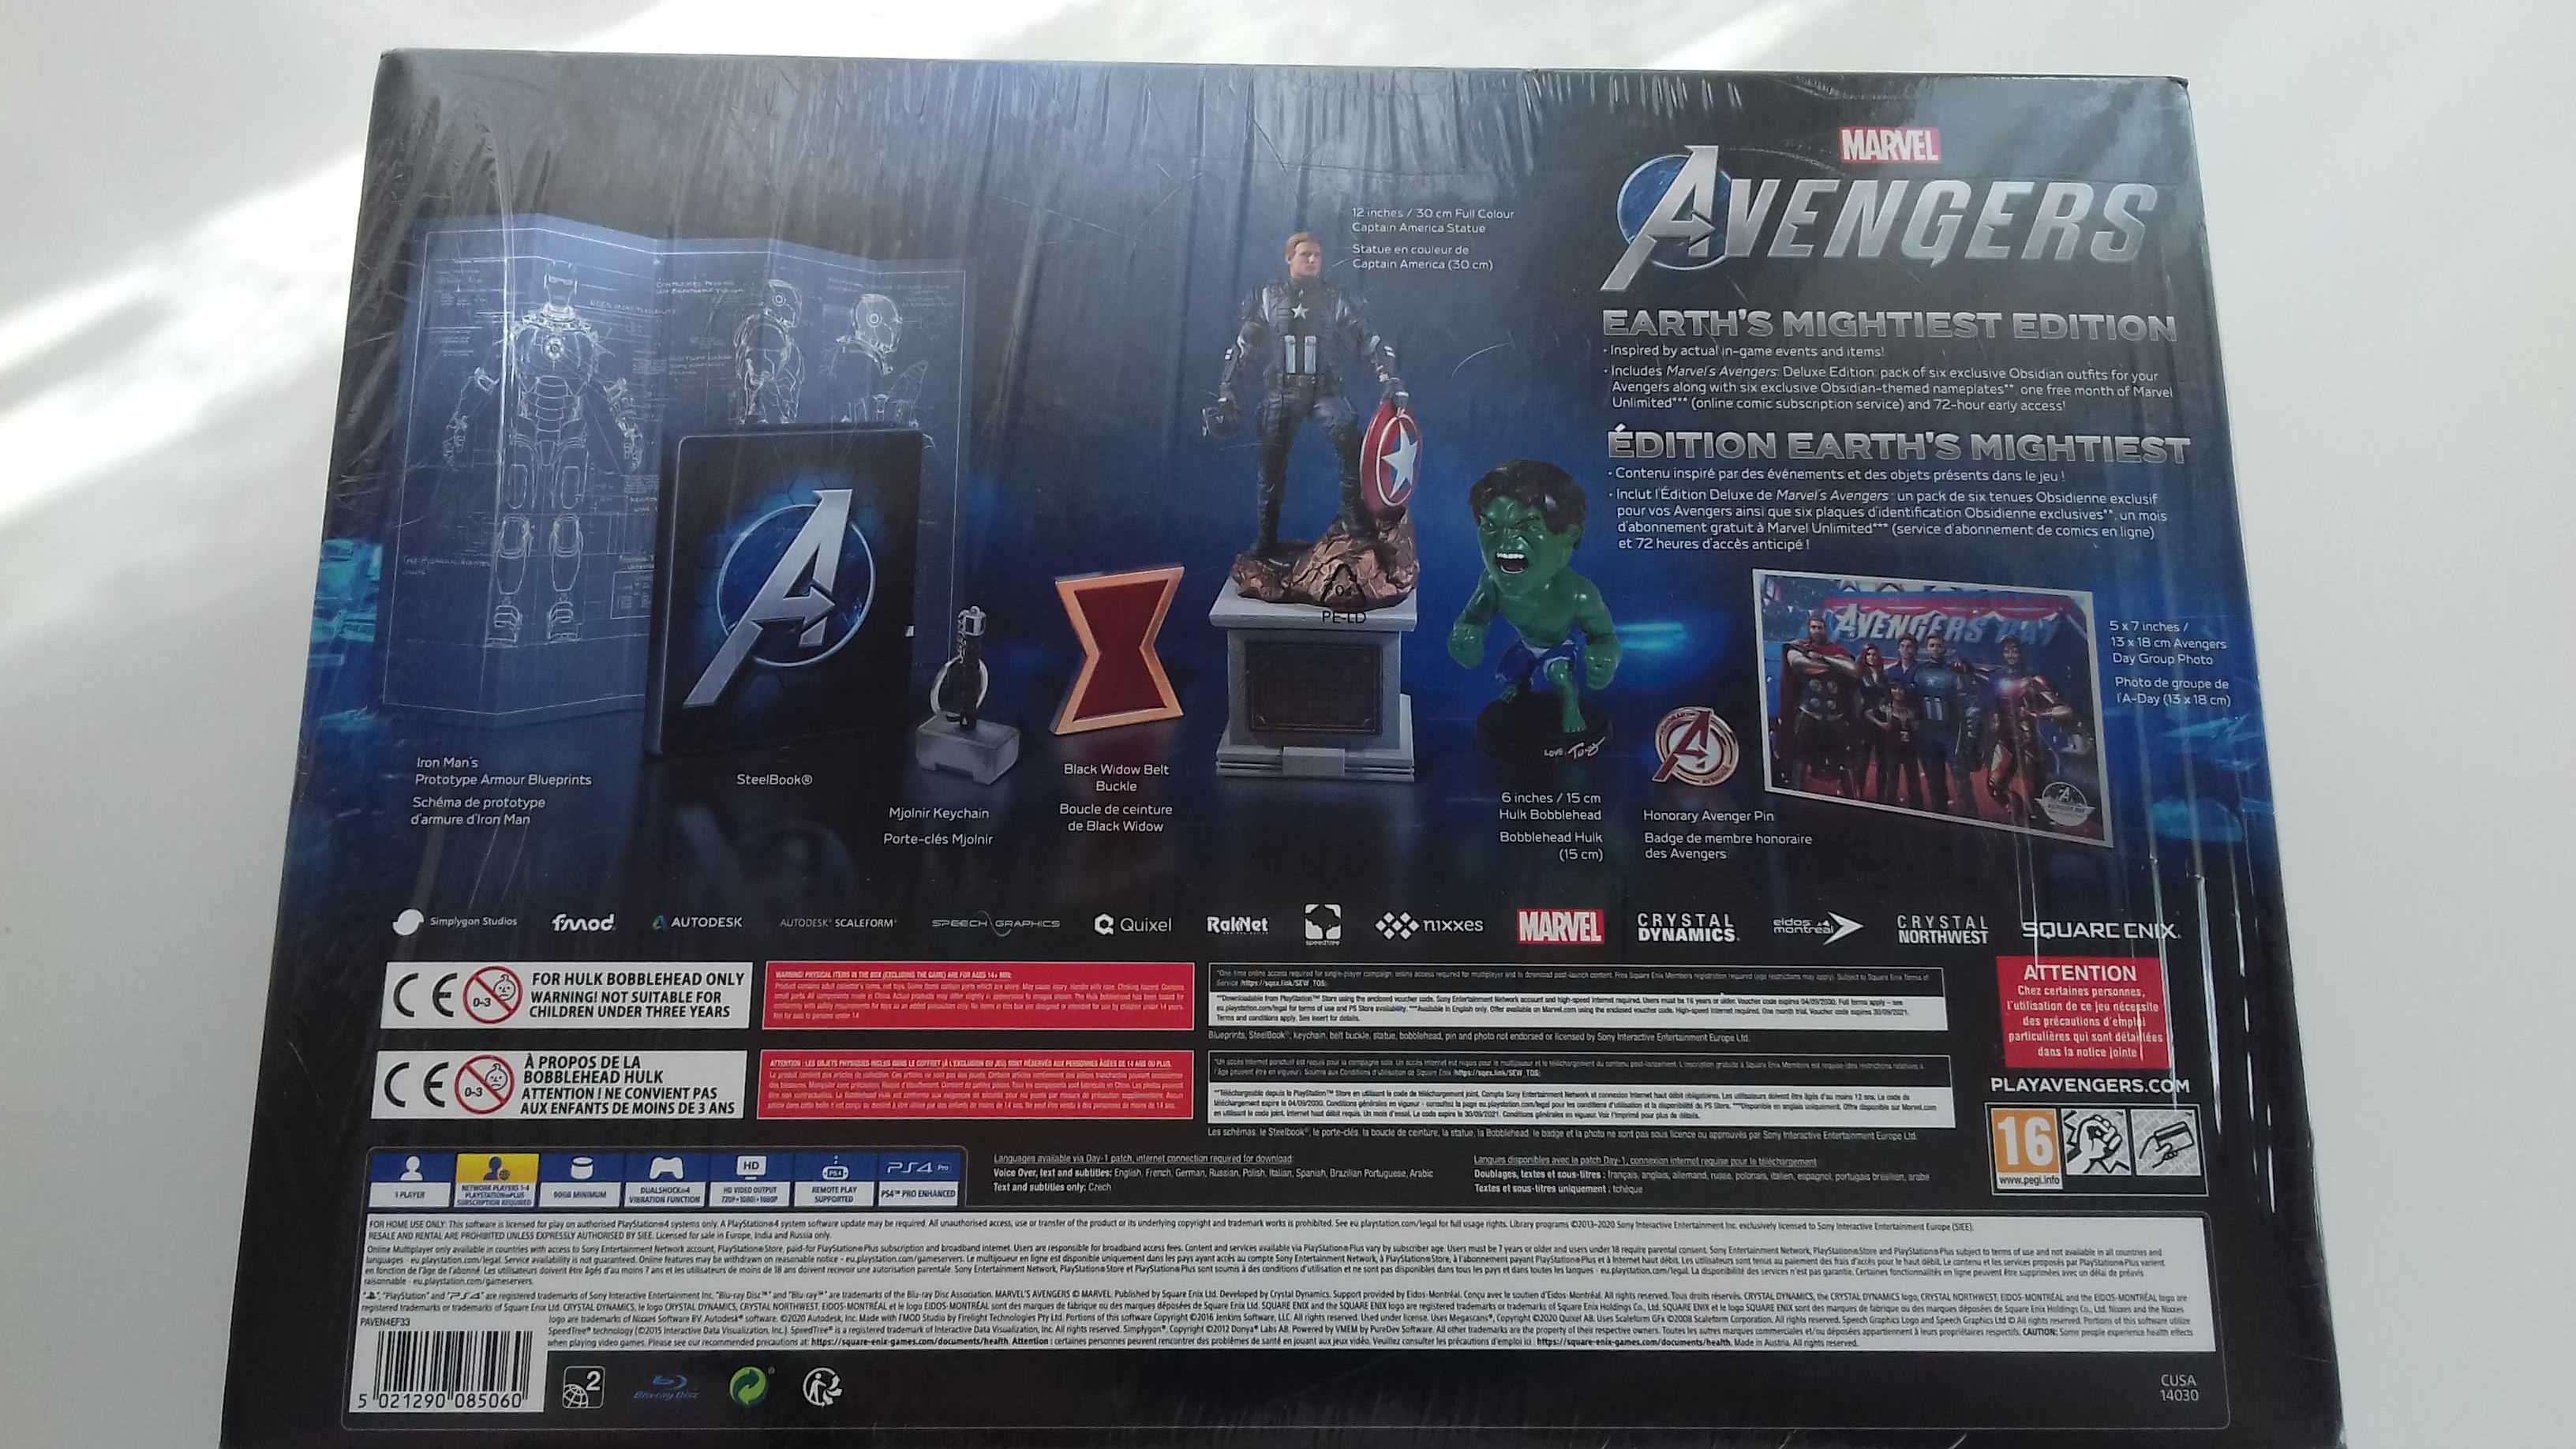Click the "Honorary Avenger Pin" caption
2576x1449 pixels.
(x=1708, y=815)
